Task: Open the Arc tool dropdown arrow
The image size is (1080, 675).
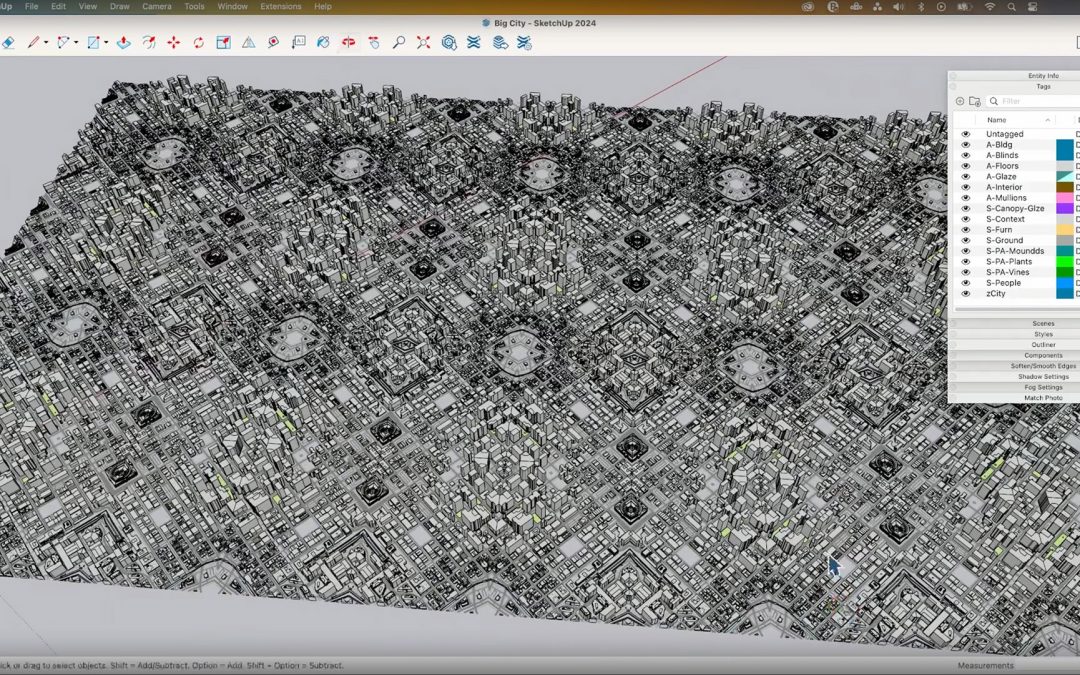Action: coord(76,43)
